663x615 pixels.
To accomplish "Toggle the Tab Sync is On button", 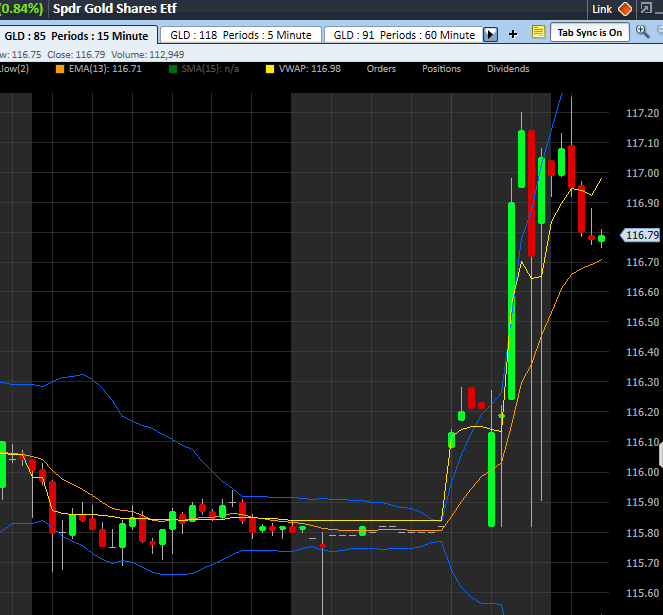I will tap(590, 33).
